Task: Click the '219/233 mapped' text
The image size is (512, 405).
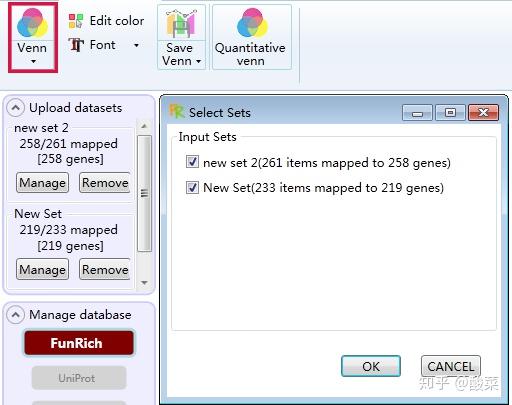Action: coord(68,230)
